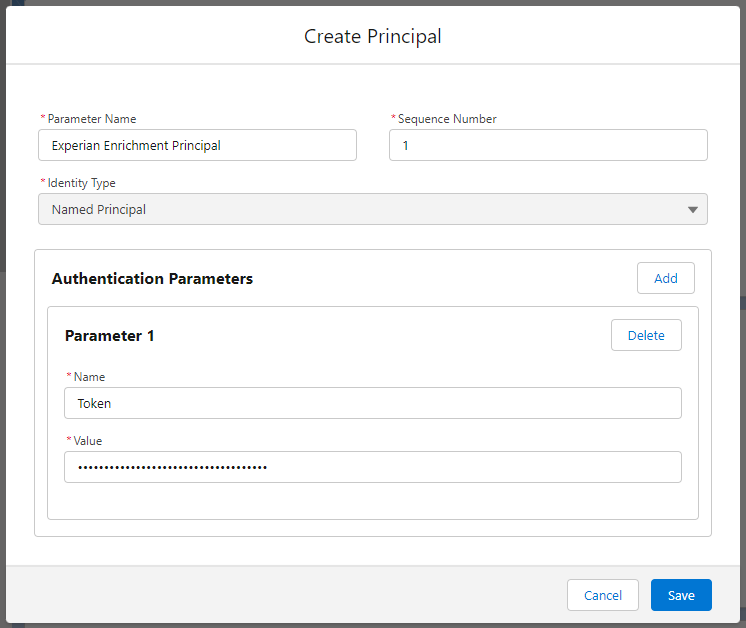Viewport: 746px width, 628px height.
Task: Save the new principal
Action: coord(681,595)
